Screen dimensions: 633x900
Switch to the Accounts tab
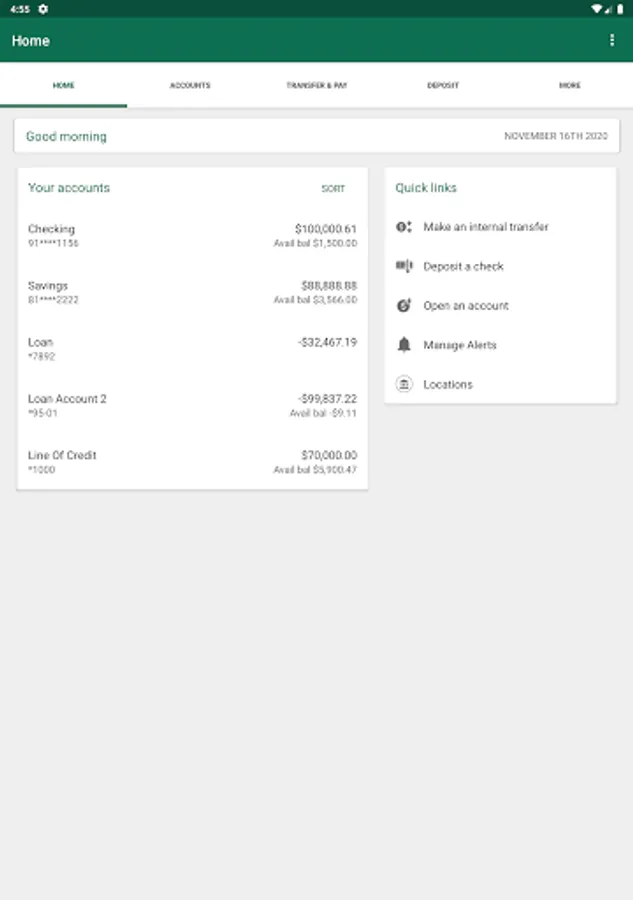[190, 85]
